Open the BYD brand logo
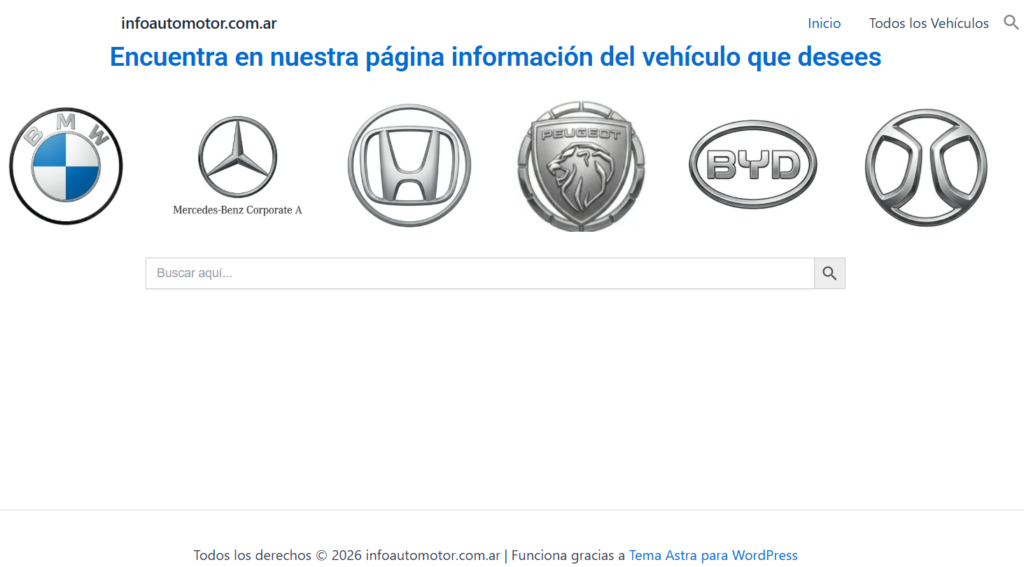This screenshot has height=567, width=1024. click(752, 165)
